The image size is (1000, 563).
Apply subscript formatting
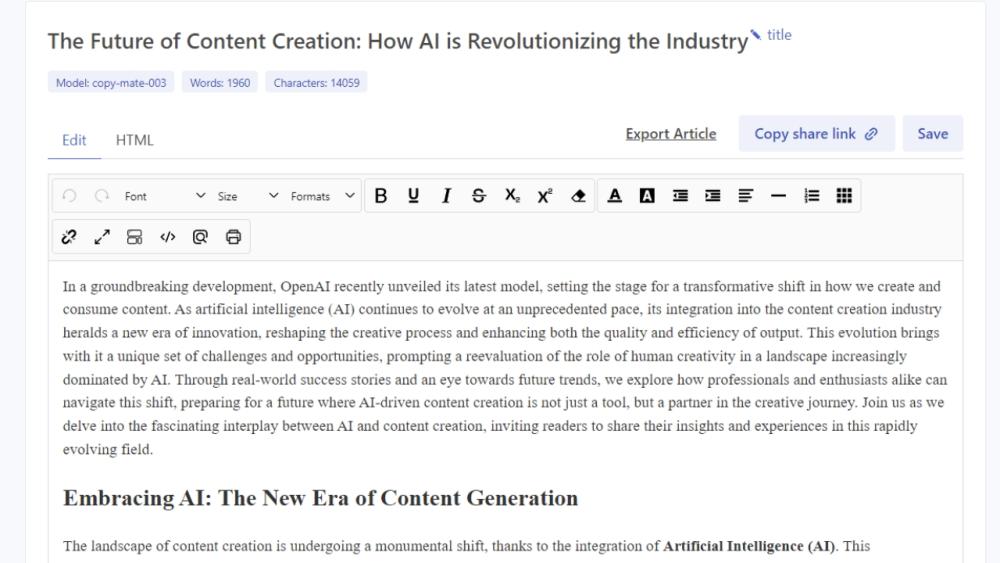512,196
